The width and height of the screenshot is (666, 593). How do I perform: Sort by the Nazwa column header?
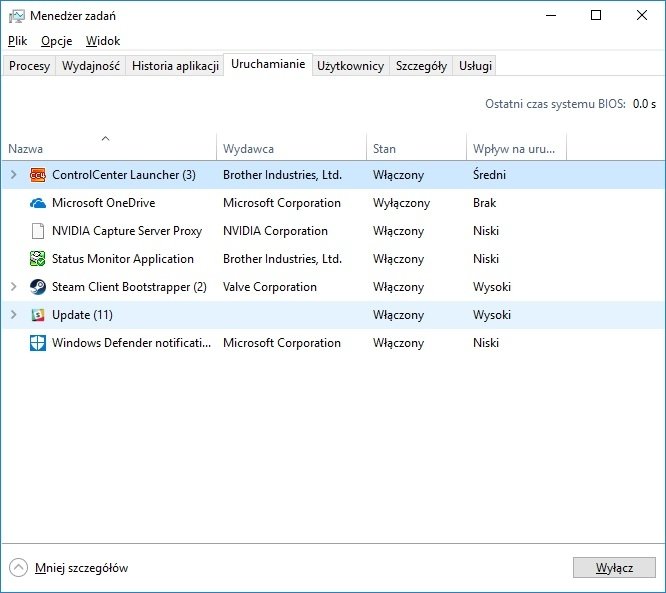point(109,147)
